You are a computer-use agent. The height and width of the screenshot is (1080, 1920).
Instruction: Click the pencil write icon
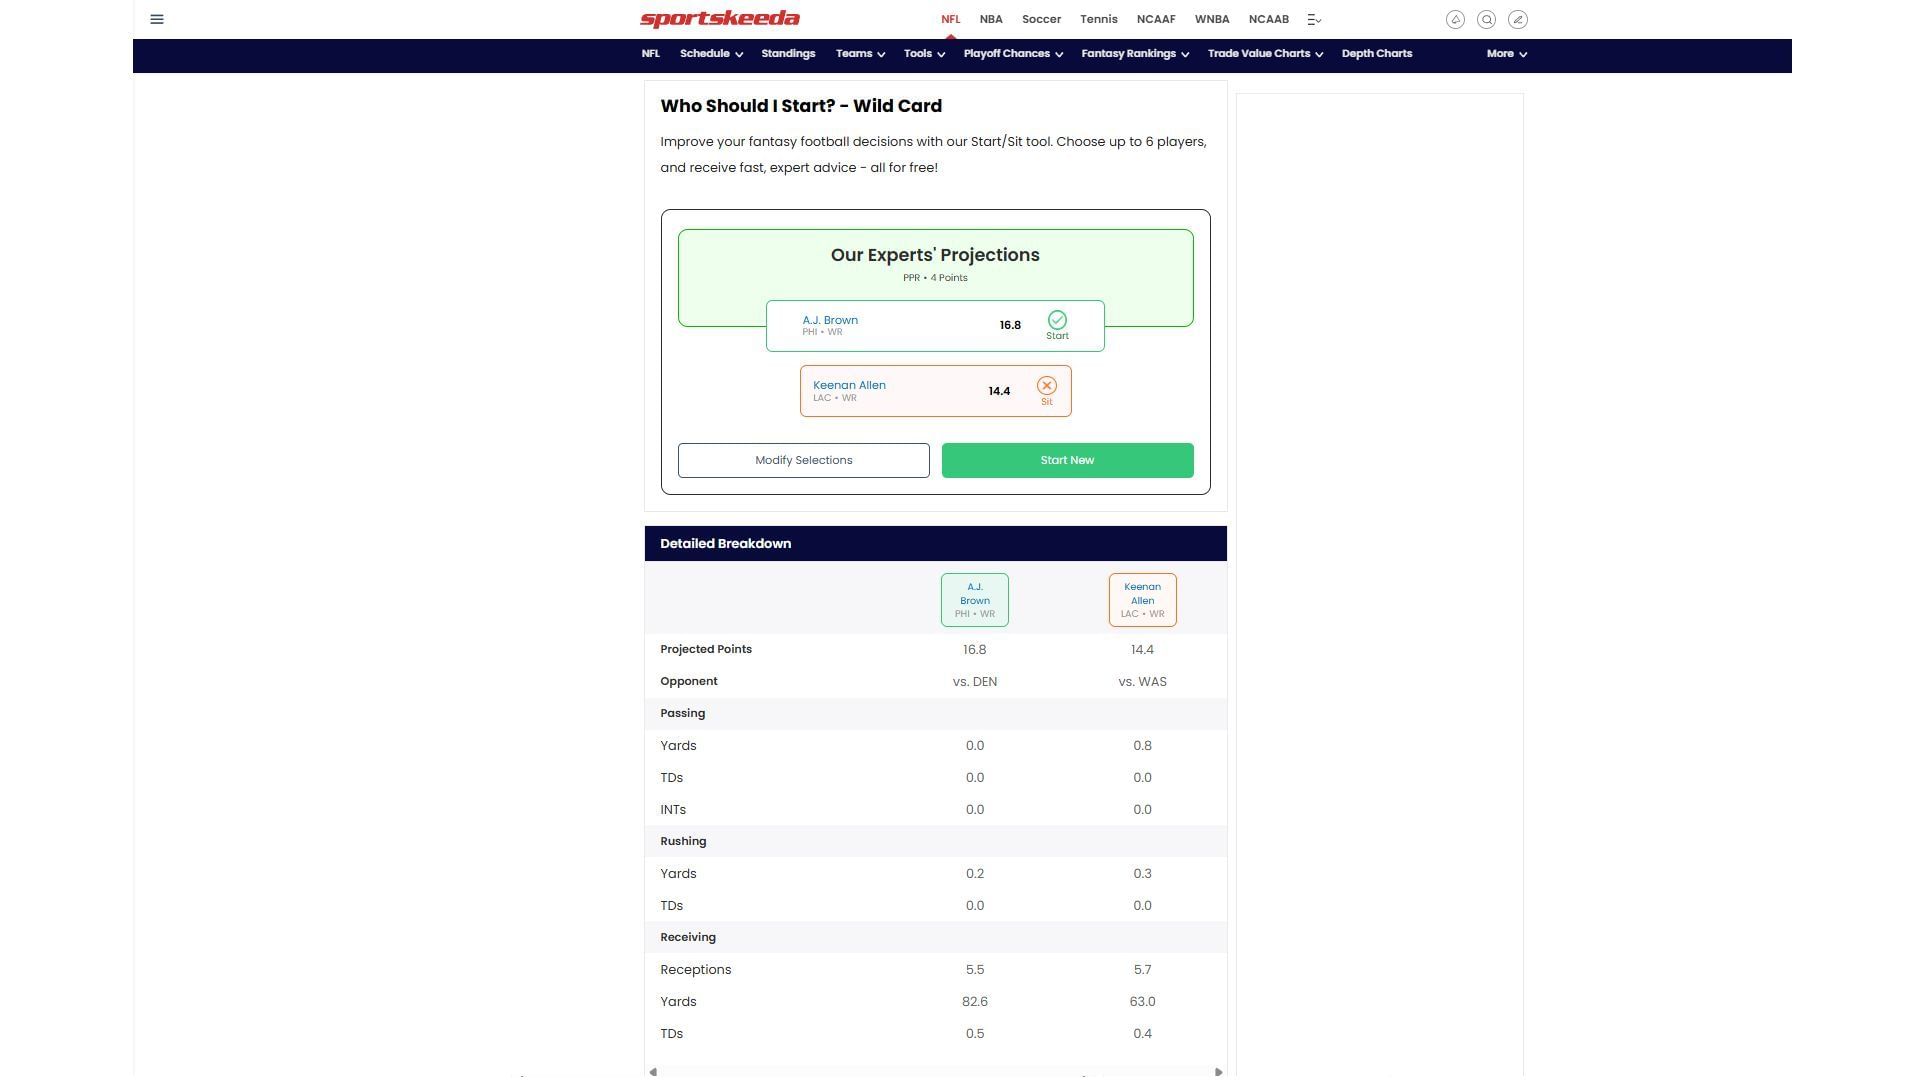point(1517,19)
